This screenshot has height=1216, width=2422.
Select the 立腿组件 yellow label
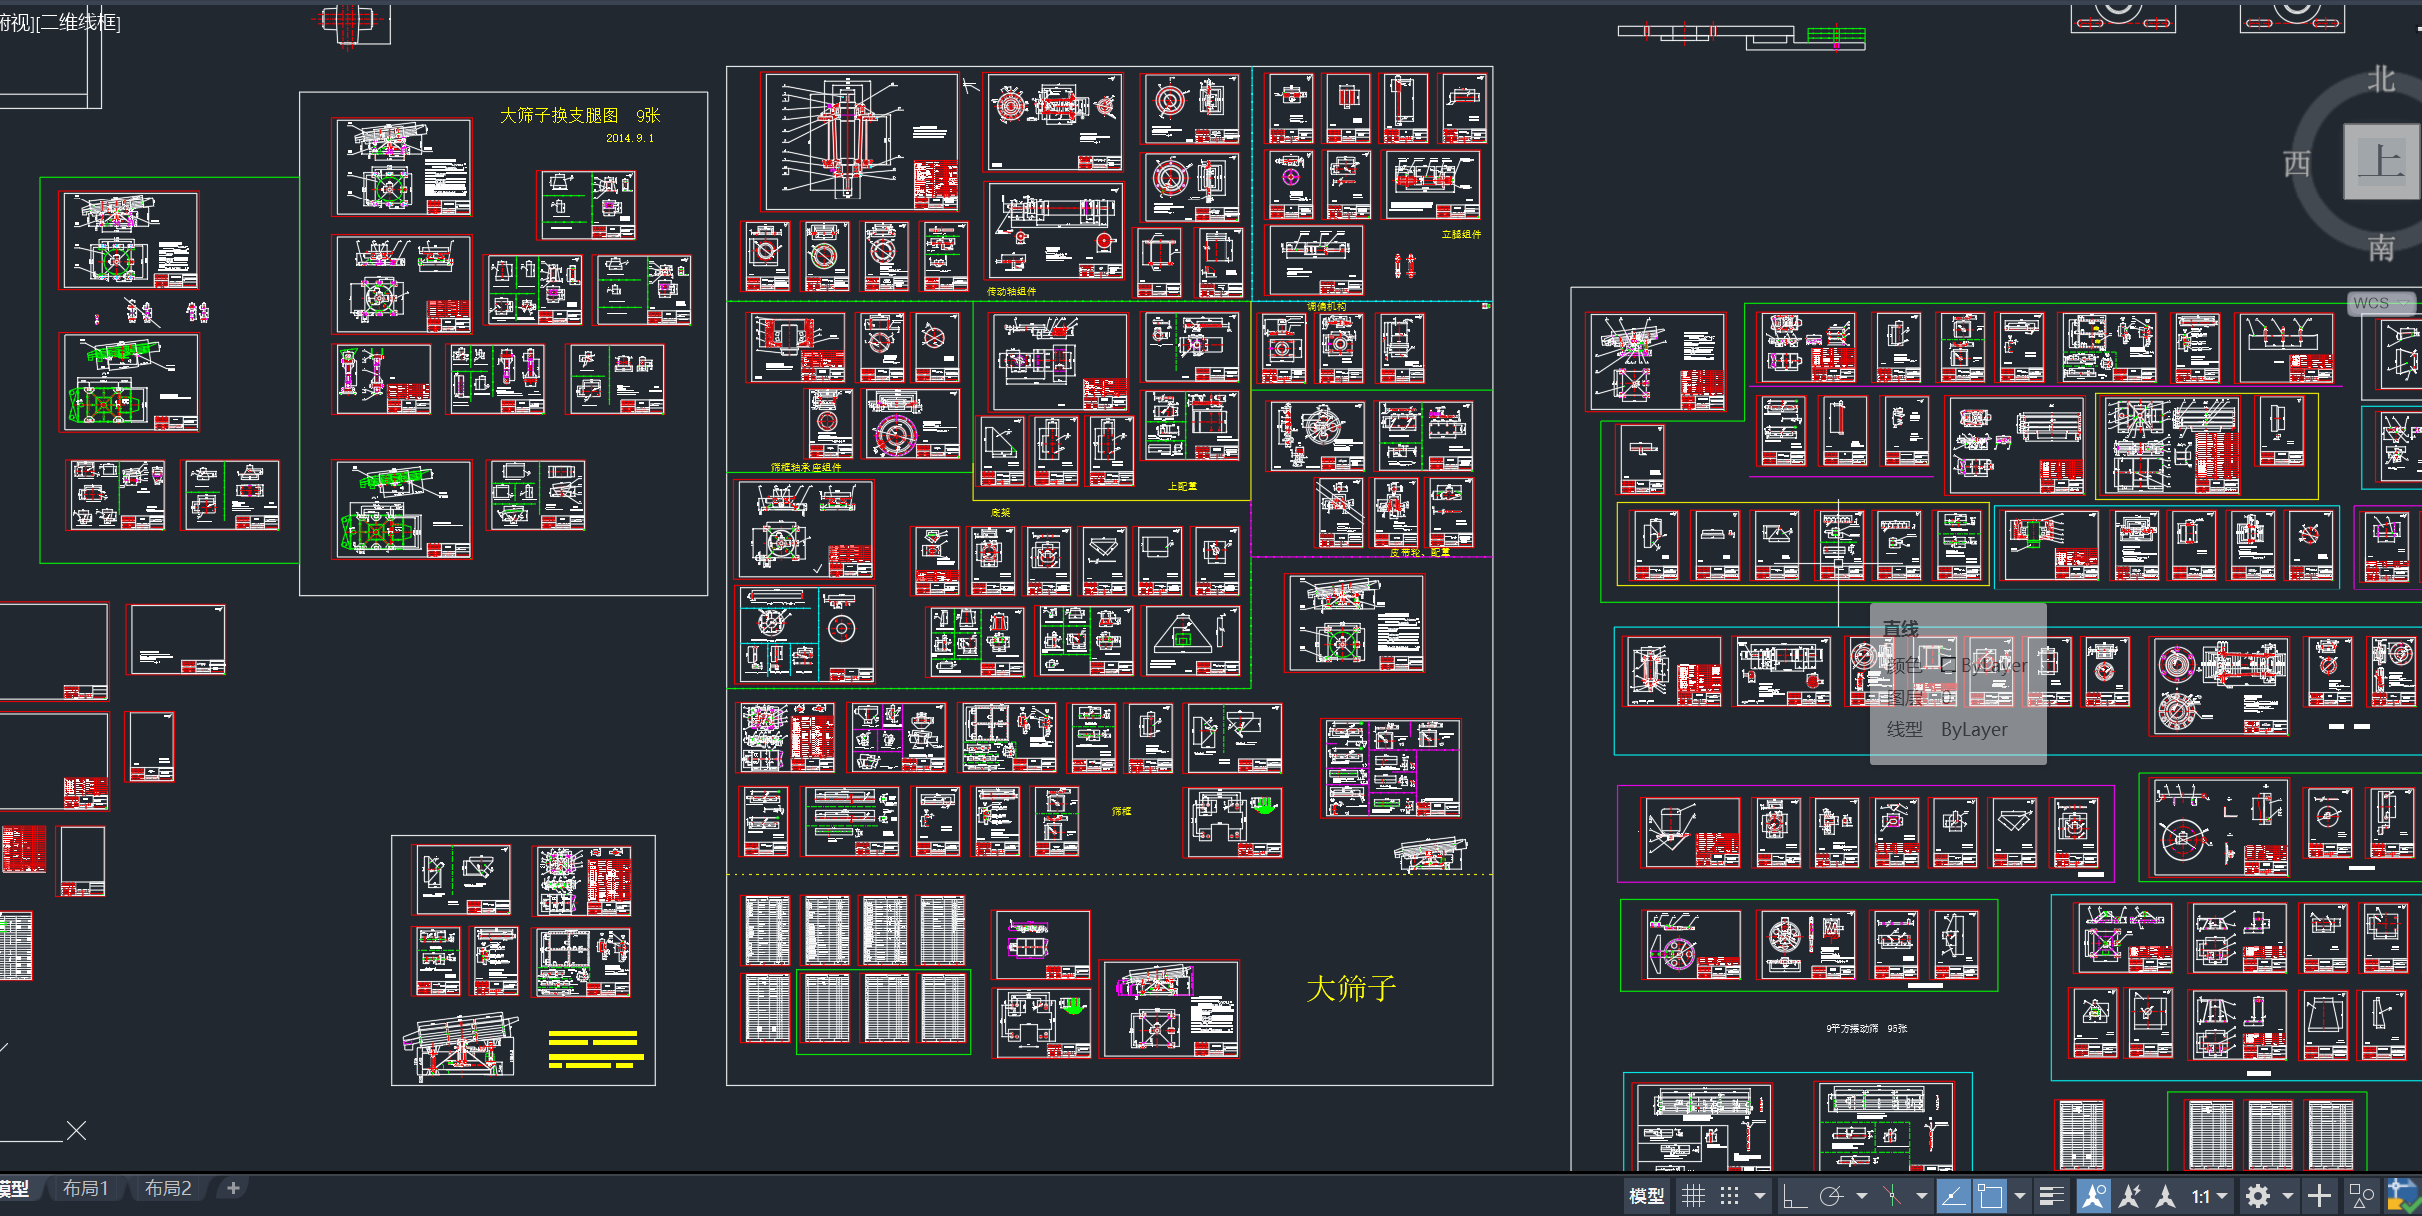pyautogui.click(x=1461, y=234)
